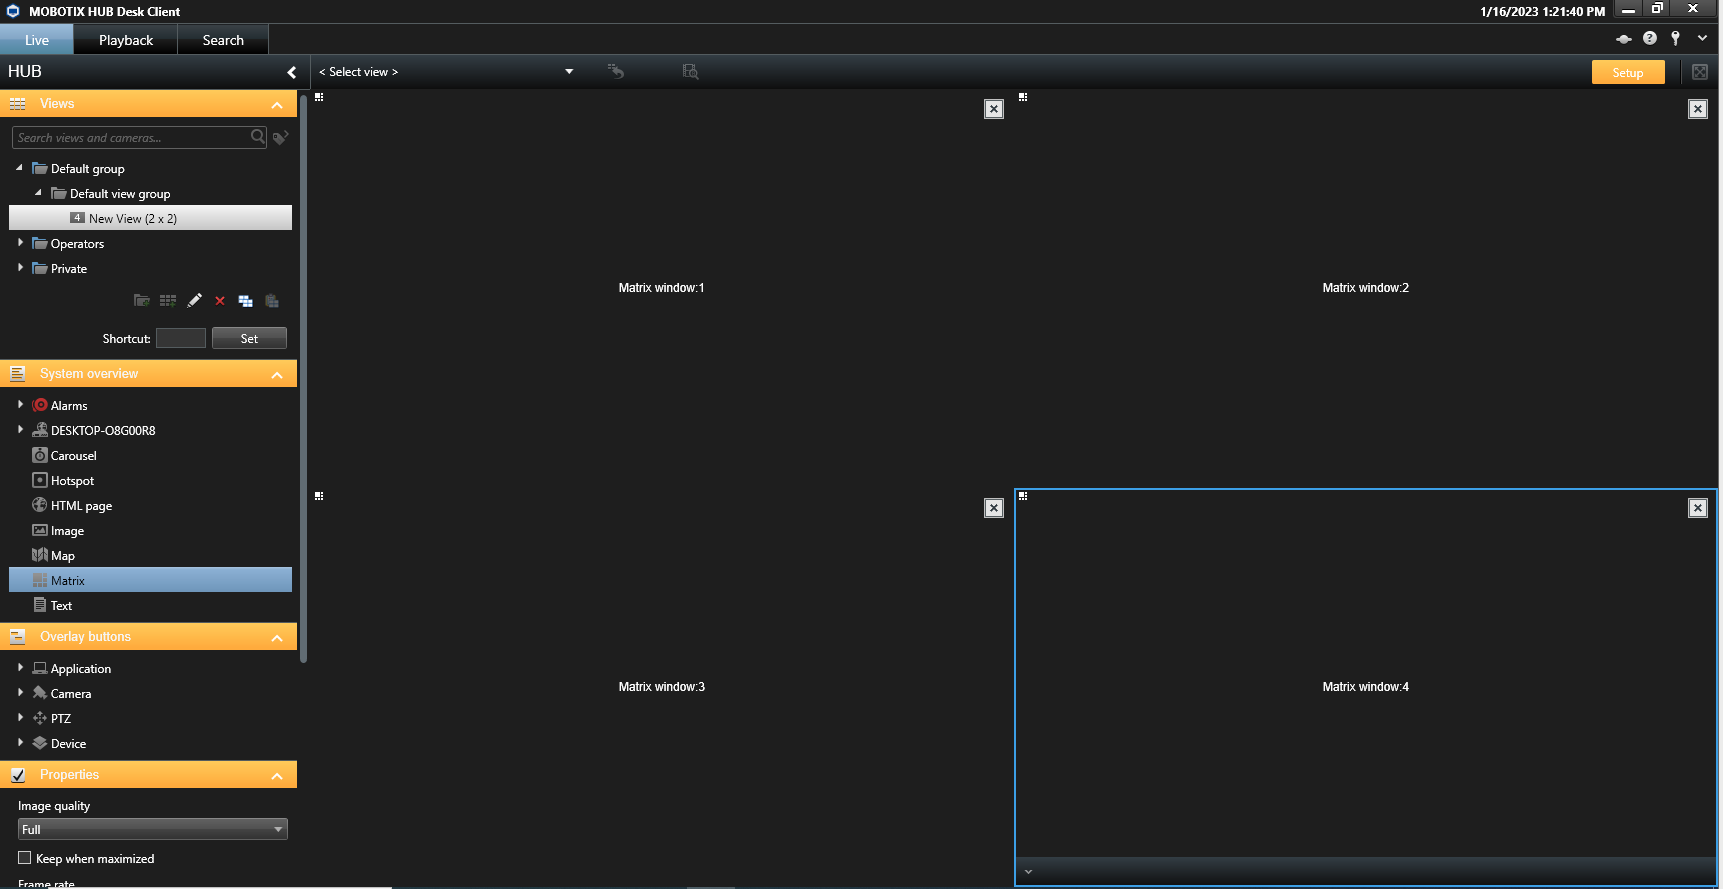Click the status indicator icon near help

1624,39
